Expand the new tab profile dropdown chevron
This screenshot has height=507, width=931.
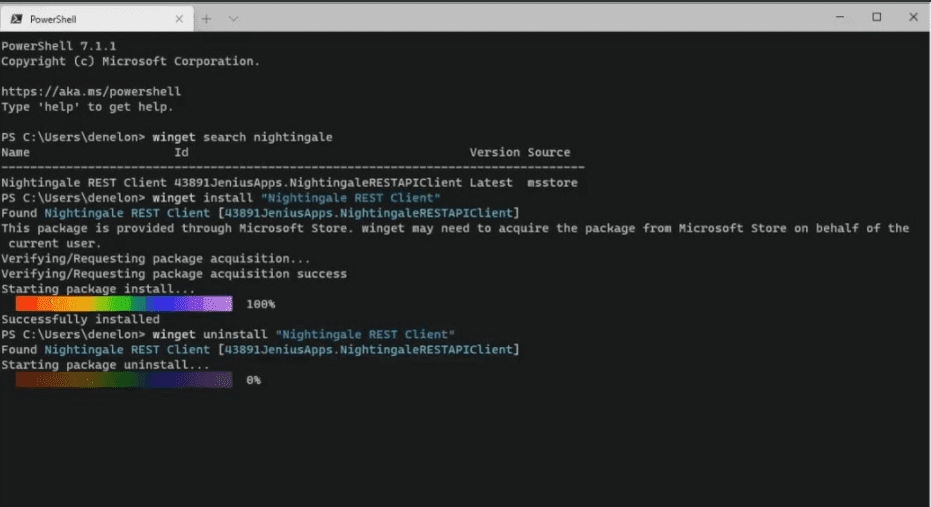pos(233,18)
